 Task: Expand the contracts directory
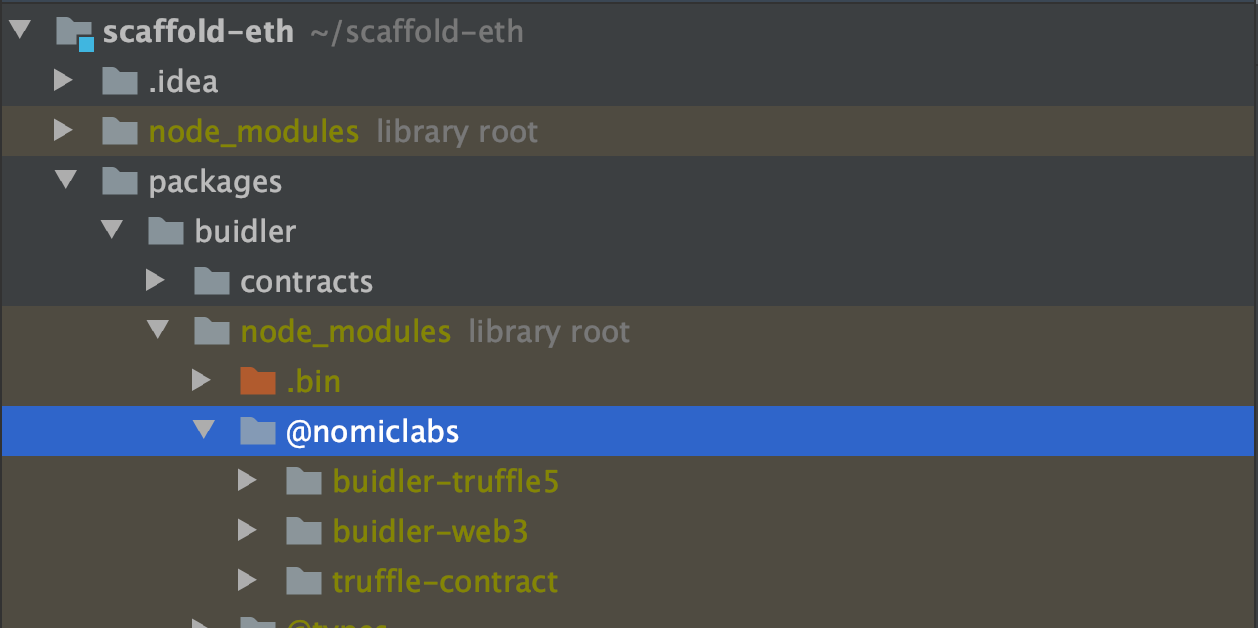coord(157,281)
